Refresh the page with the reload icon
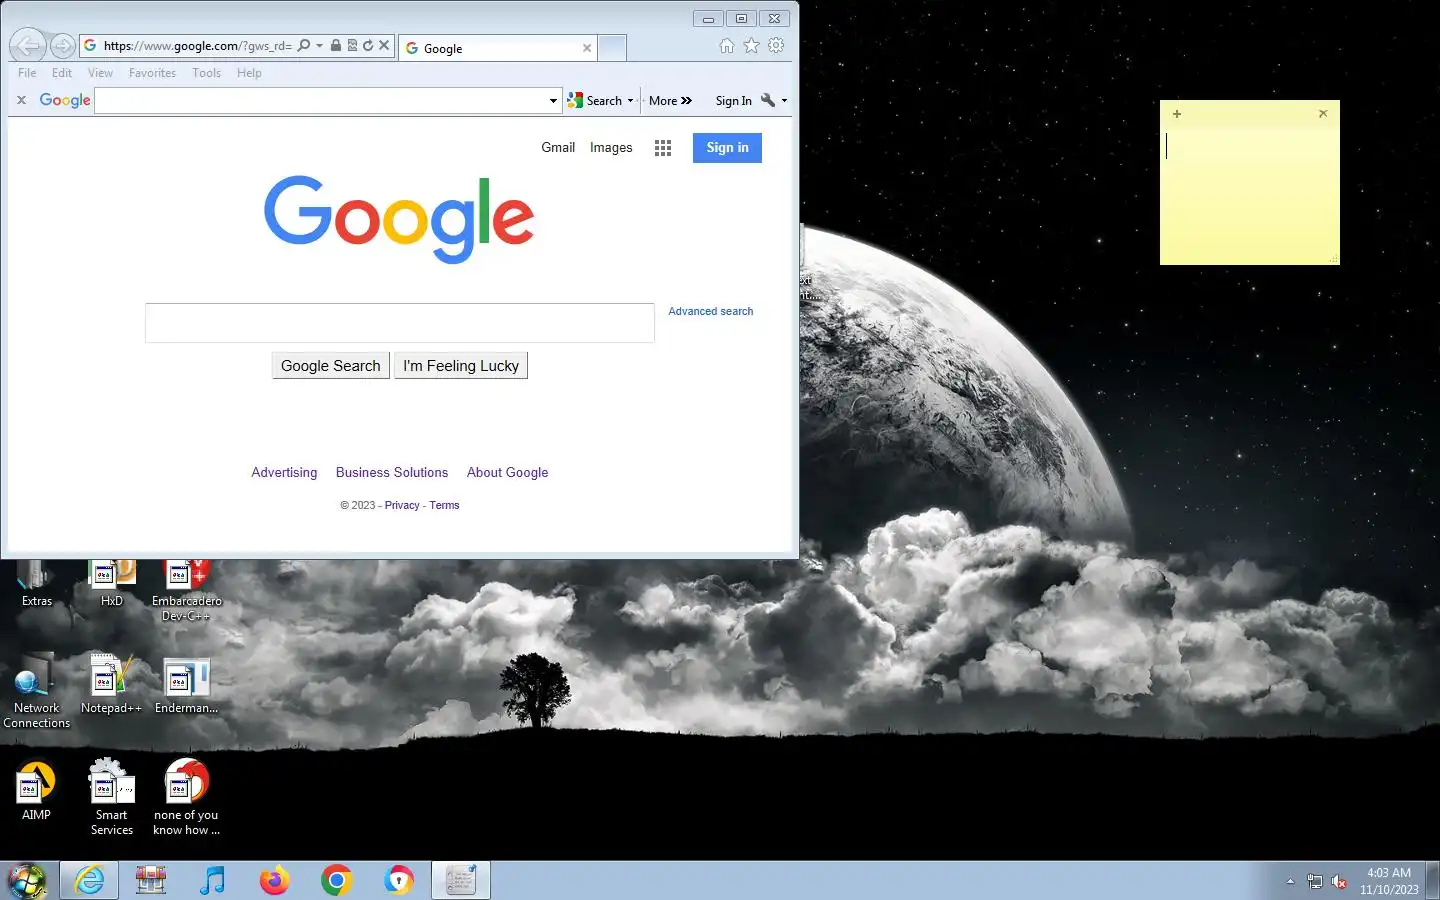The image size is (1440, 900). click(368, 45)
